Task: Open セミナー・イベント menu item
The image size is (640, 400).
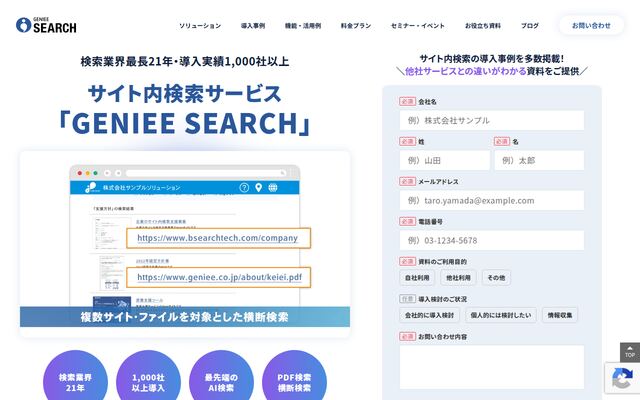Action: (x=418, y=26)
